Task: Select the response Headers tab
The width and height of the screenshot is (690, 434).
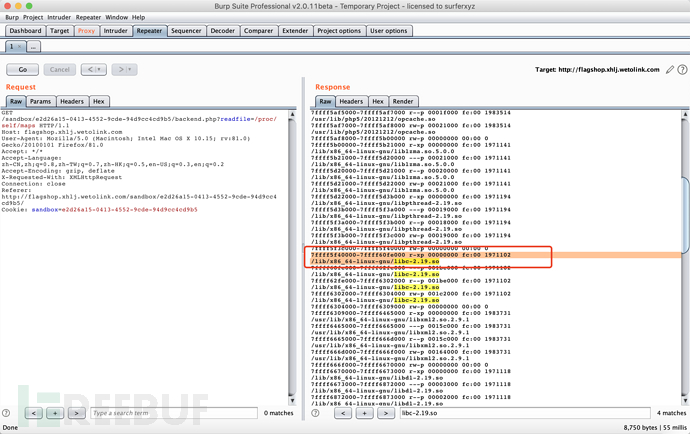Action: (x=351, y=101)
